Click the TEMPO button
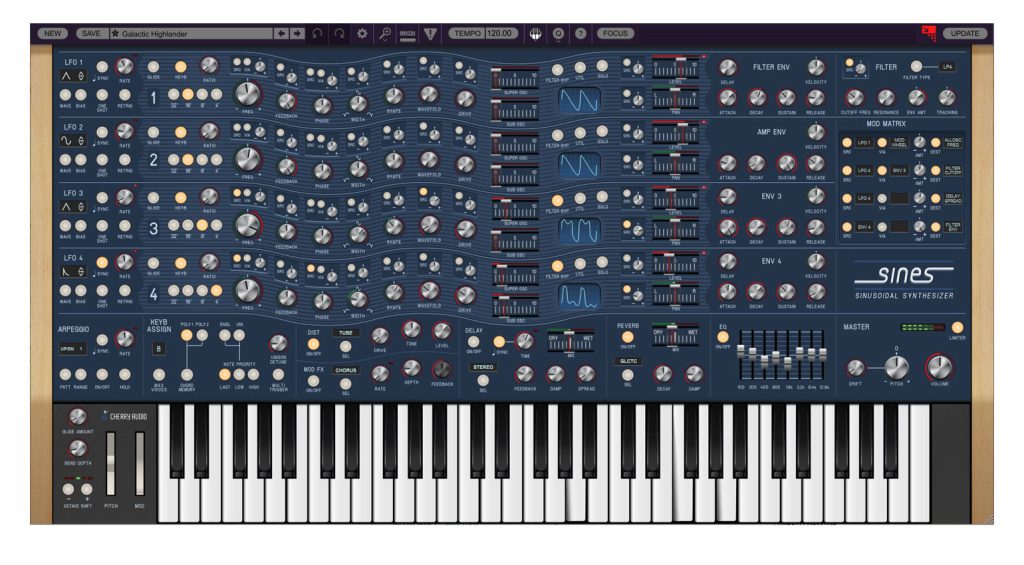This screenshot has width=1024, height=565. tap(467, 33)
